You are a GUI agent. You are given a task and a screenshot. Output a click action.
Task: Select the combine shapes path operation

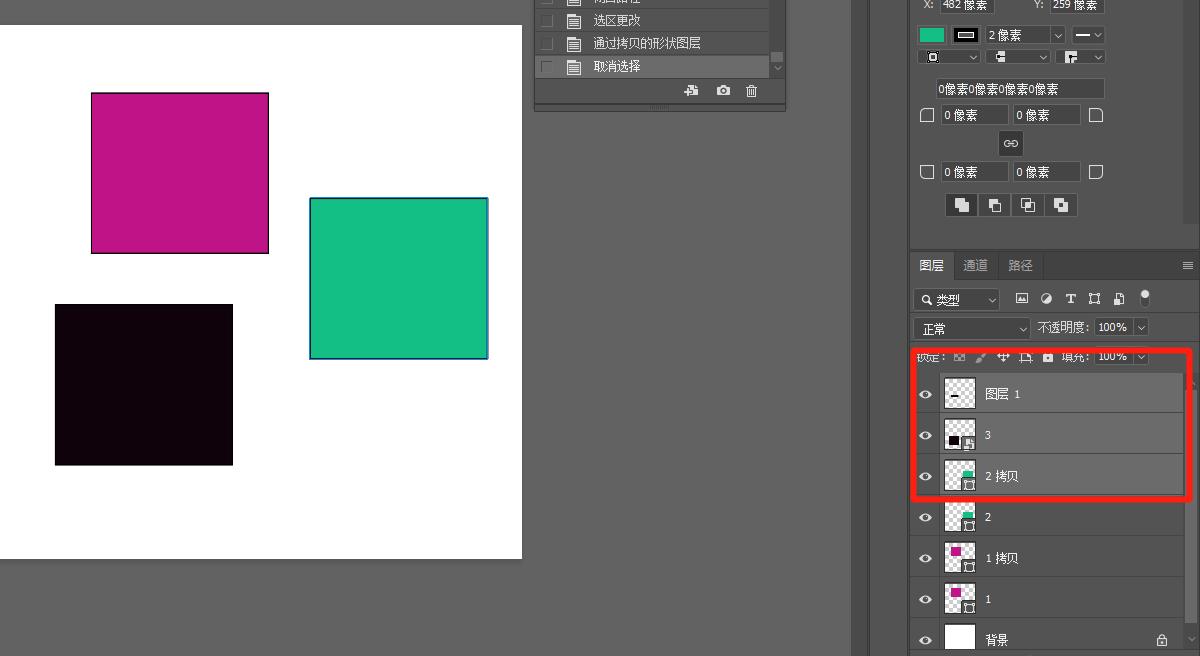pyautogui.click(x=961, y=205)
